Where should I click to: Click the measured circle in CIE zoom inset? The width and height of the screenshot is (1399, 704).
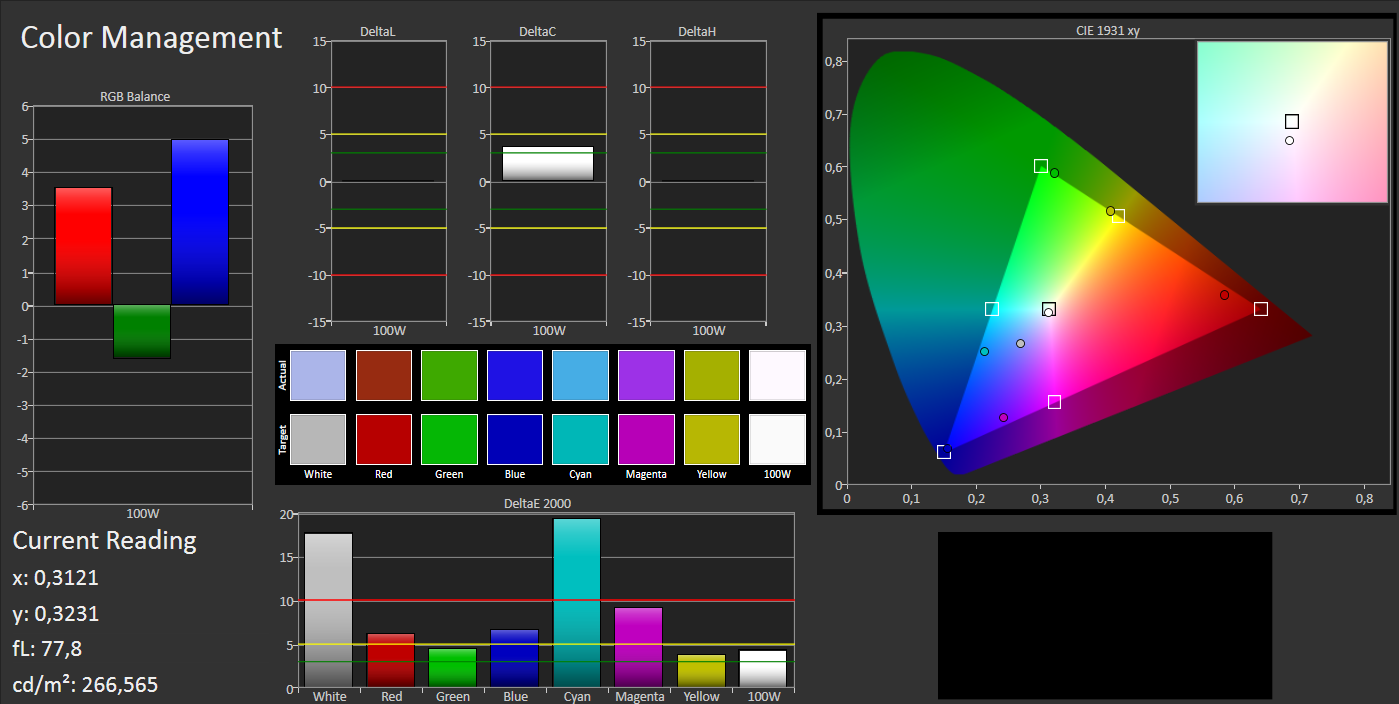pyautogui.click(x=1290, y=141)
